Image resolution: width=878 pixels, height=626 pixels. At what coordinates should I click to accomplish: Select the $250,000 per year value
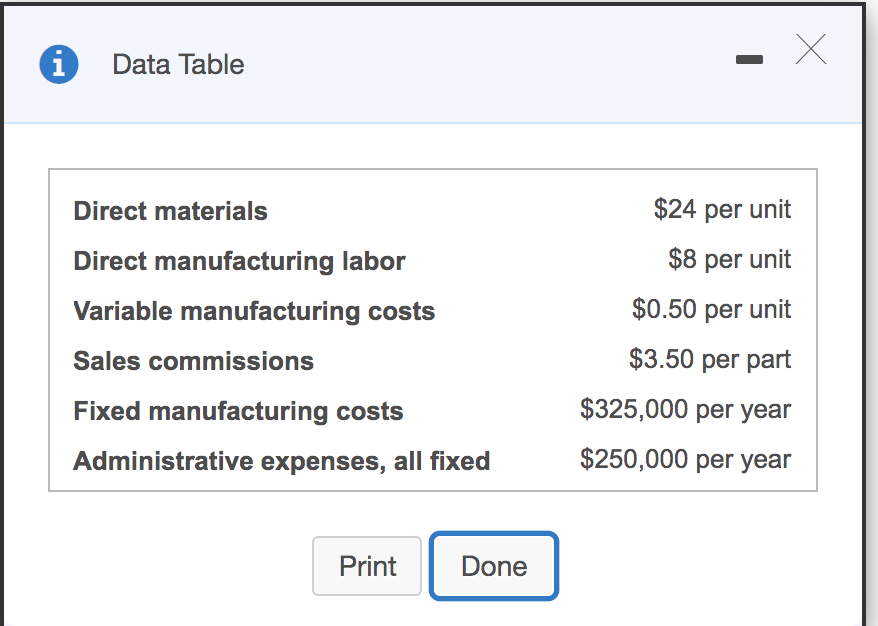(x=685, y=459)
